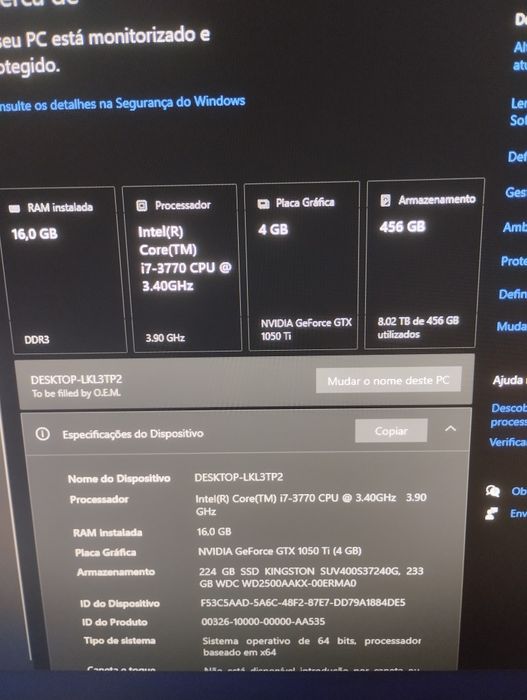This screenshot has width=527, height=700.
Task: Click the Armazenamento storage icon
Action: tap(385, 200)
